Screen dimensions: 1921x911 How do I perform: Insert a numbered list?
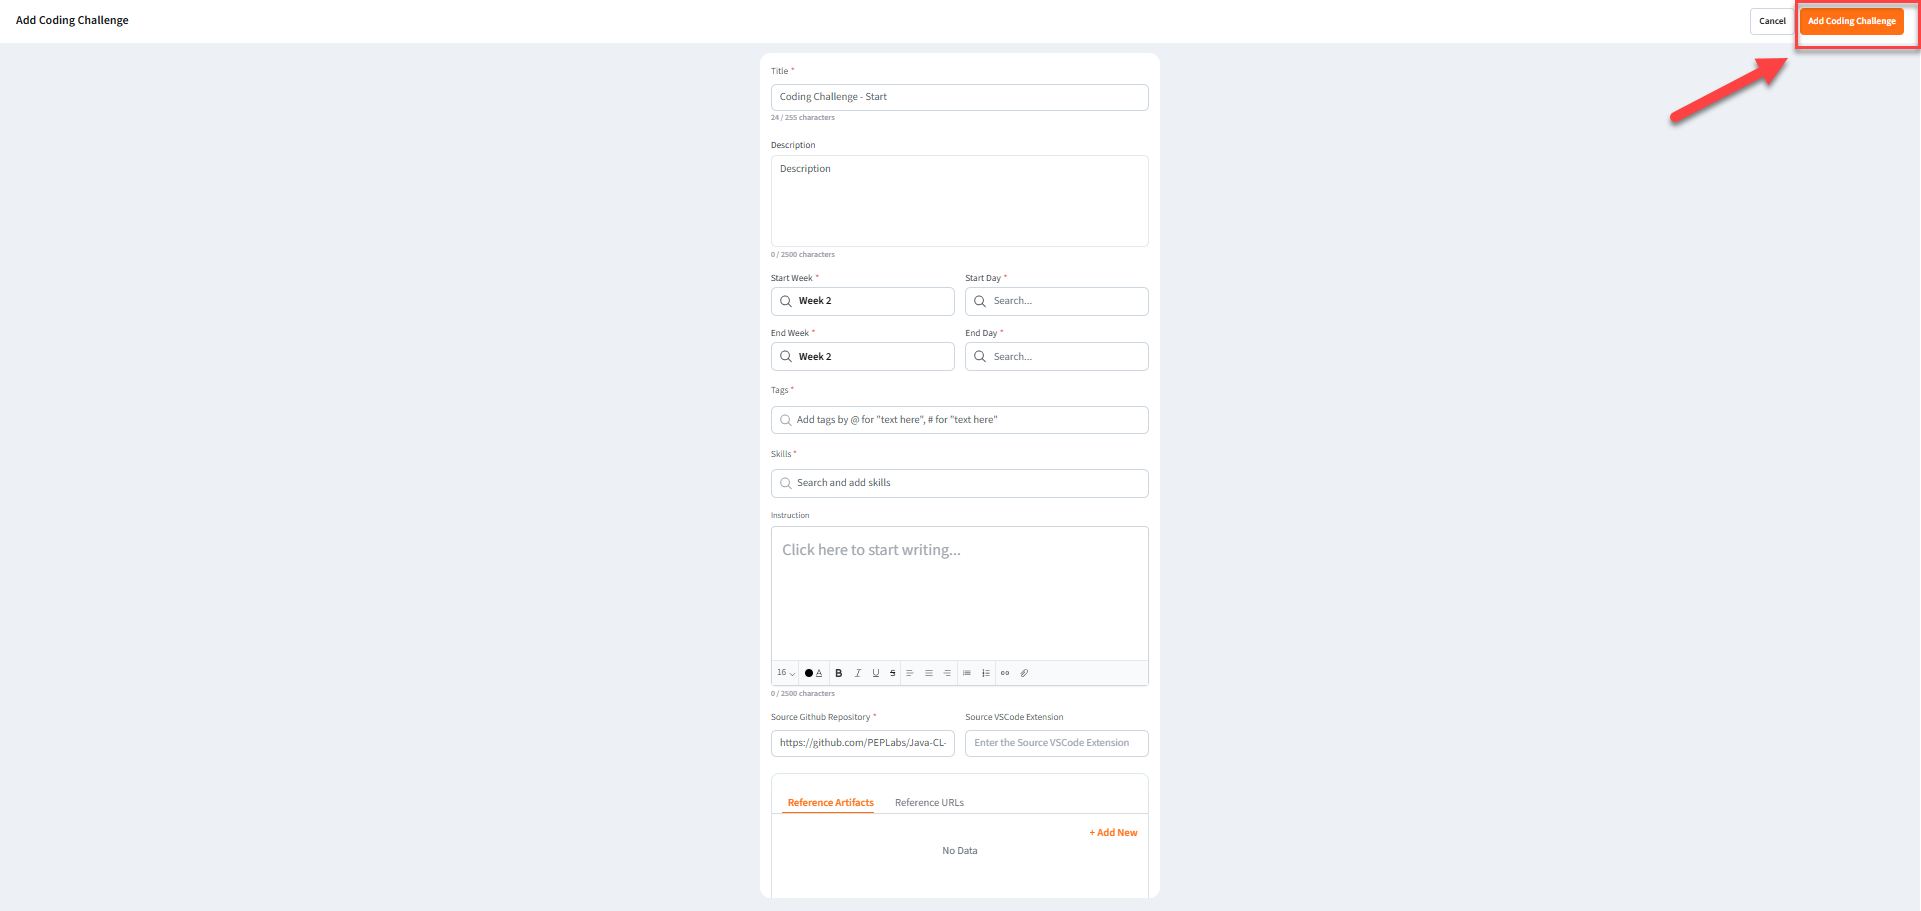(986, 673)
